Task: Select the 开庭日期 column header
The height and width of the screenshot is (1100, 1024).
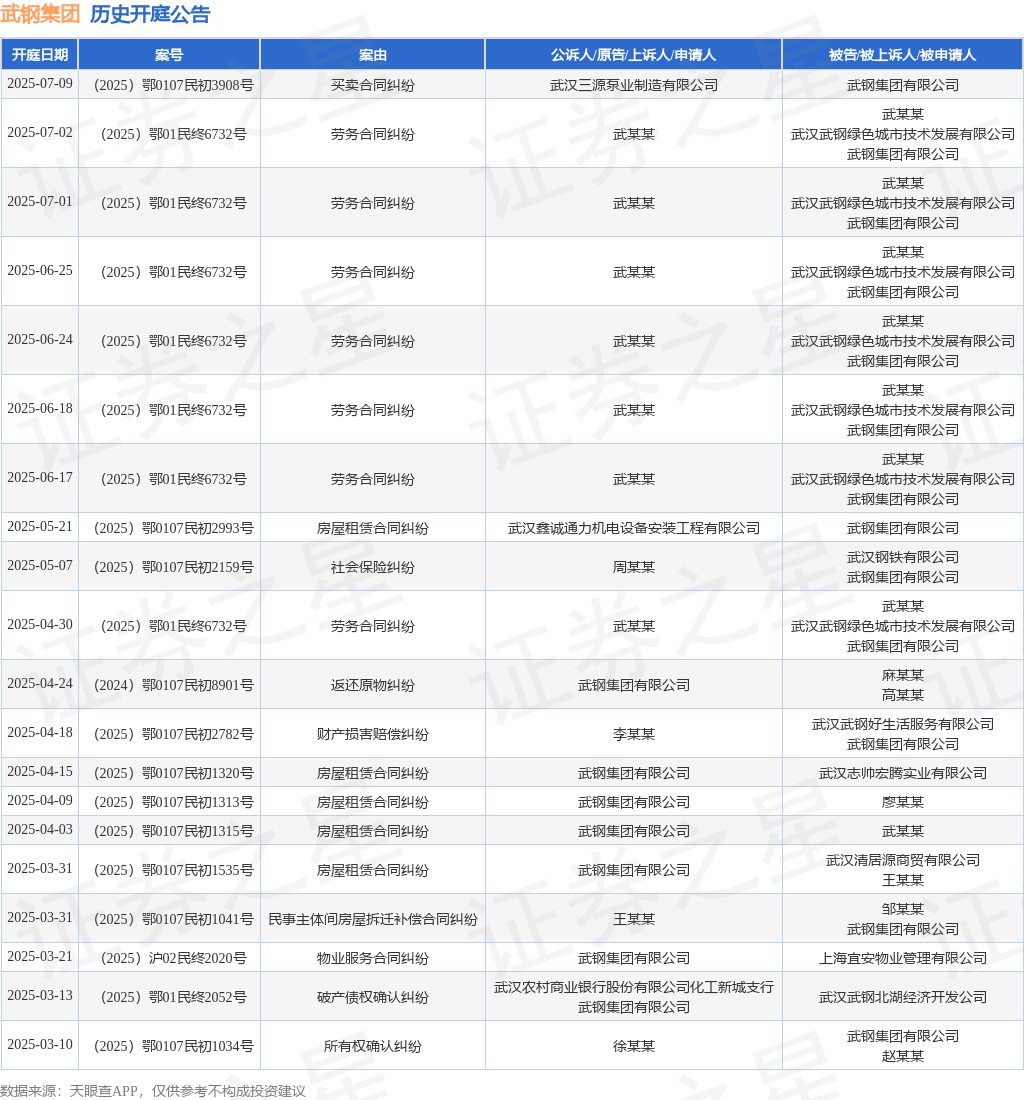Action: [x=40, y=55]
